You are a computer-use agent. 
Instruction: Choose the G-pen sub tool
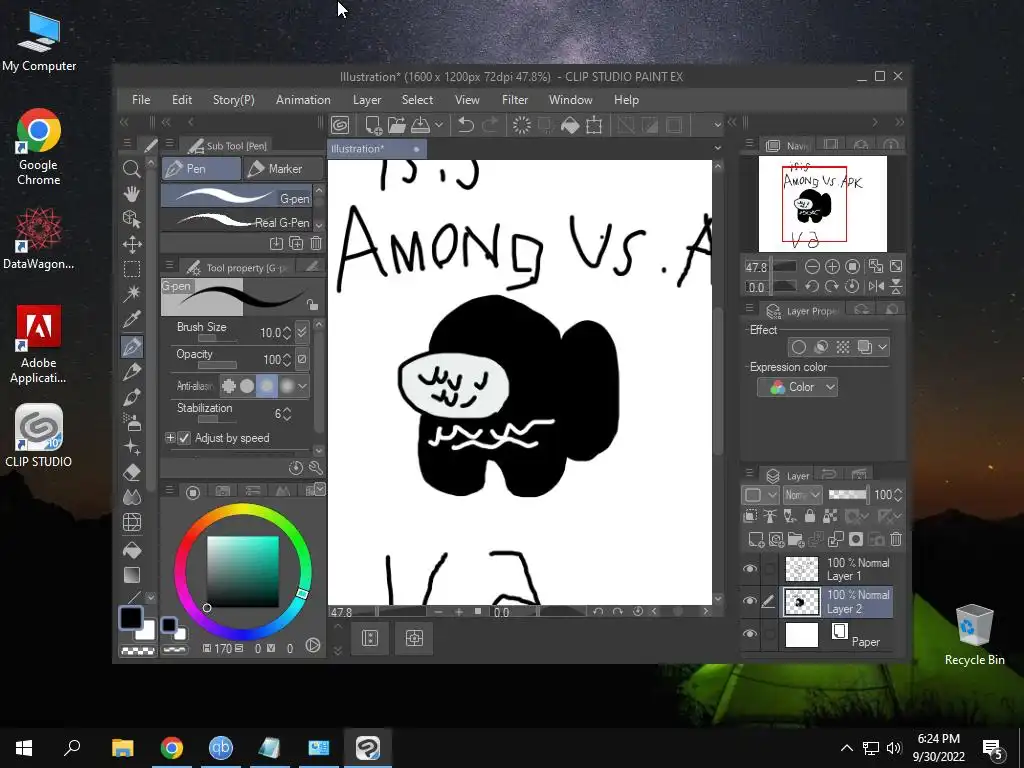click(x=236, y=196)
